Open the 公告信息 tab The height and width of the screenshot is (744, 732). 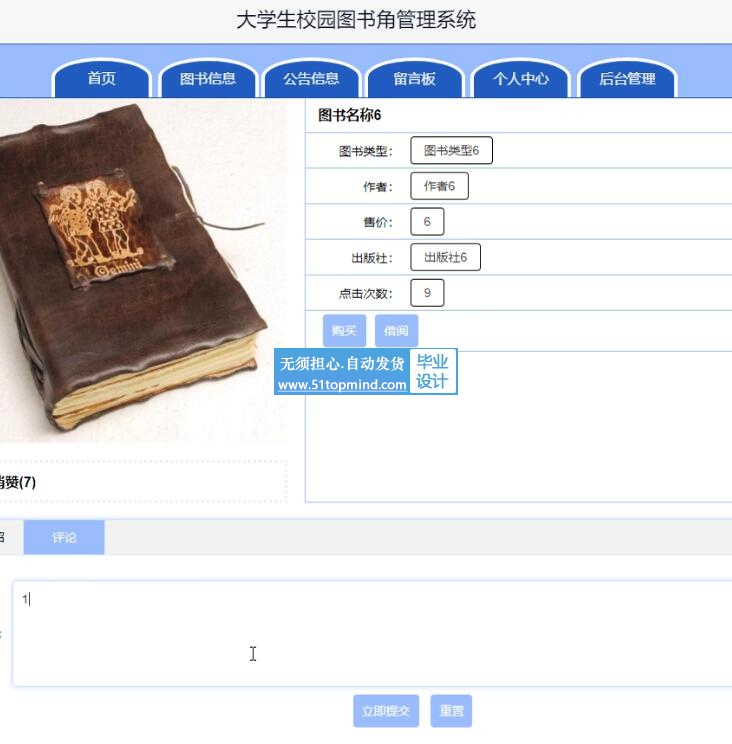coord(311,79)
